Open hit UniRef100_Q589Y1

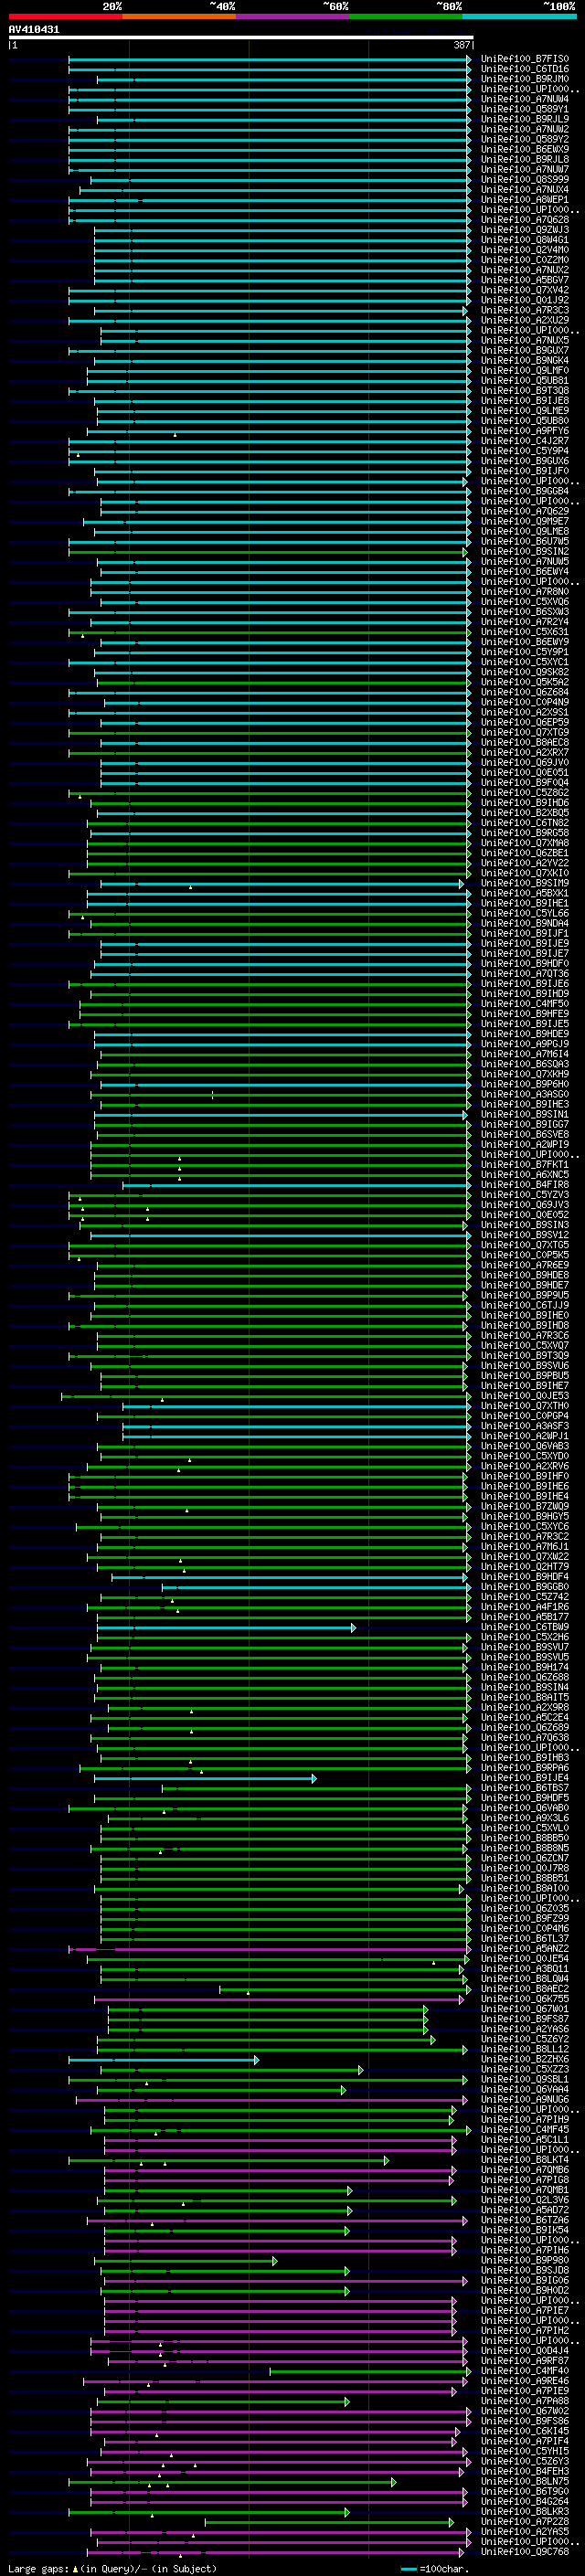tap(525, 109)
